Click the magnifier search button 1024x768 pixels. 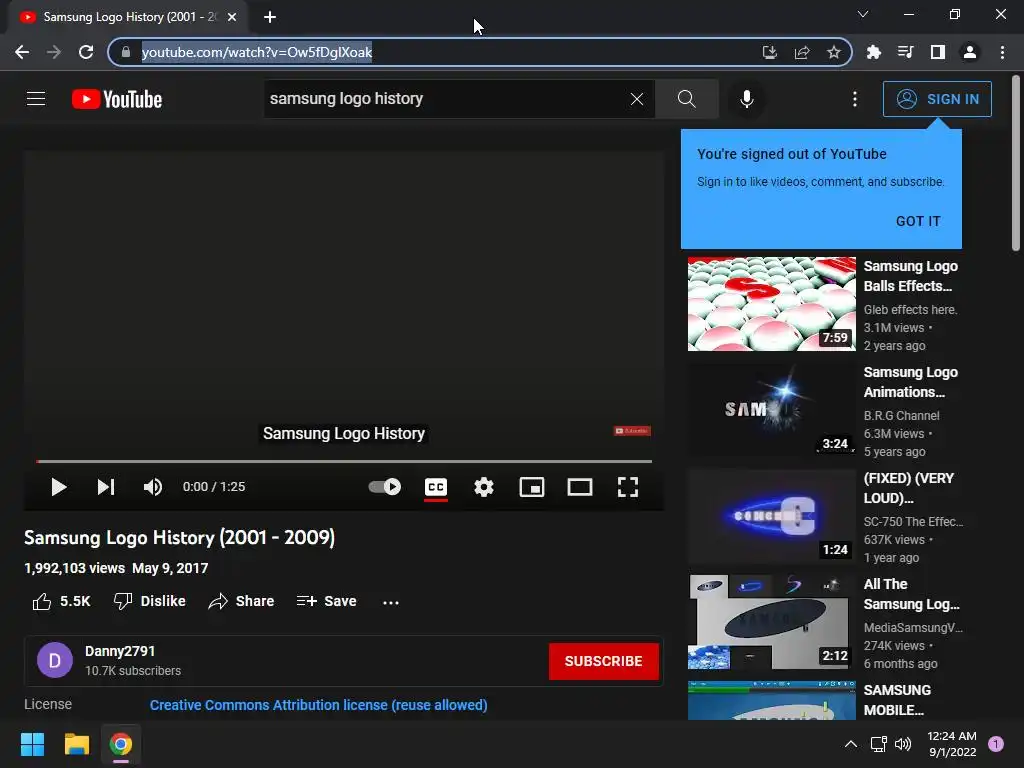[686, 99]
